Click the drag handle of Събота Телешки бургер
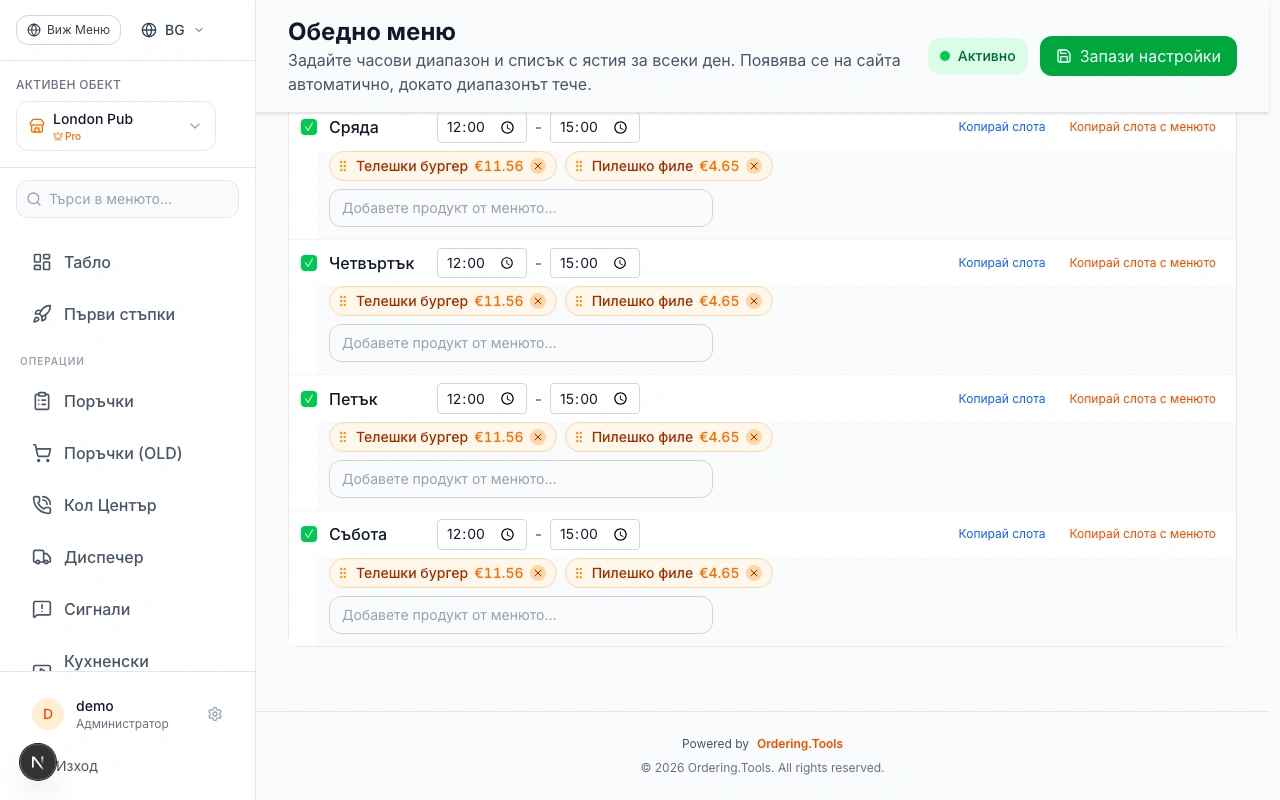 click(x=343, y=573)
